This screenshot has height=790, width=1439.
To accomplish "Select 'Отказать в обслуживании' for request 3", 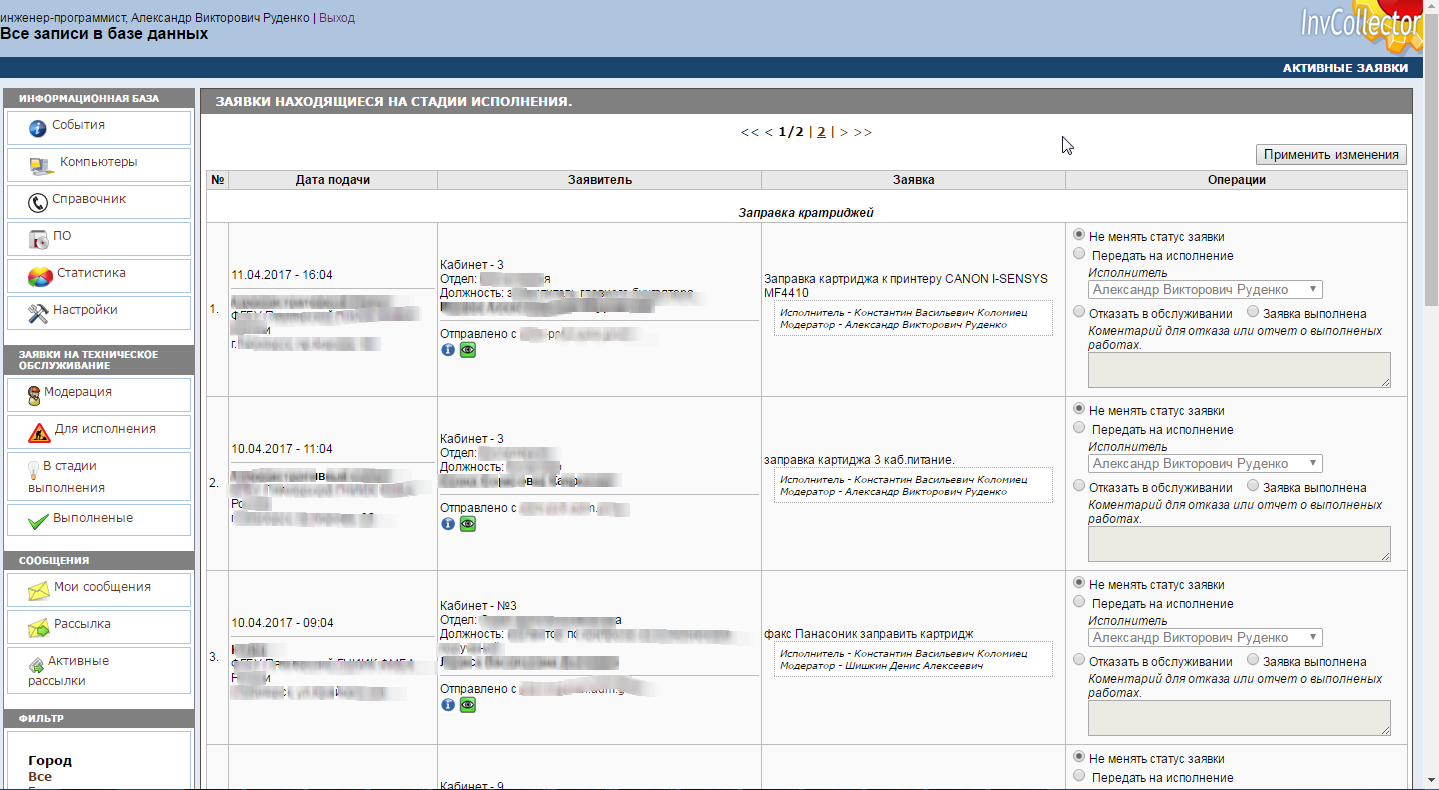I will [1079, 660].
